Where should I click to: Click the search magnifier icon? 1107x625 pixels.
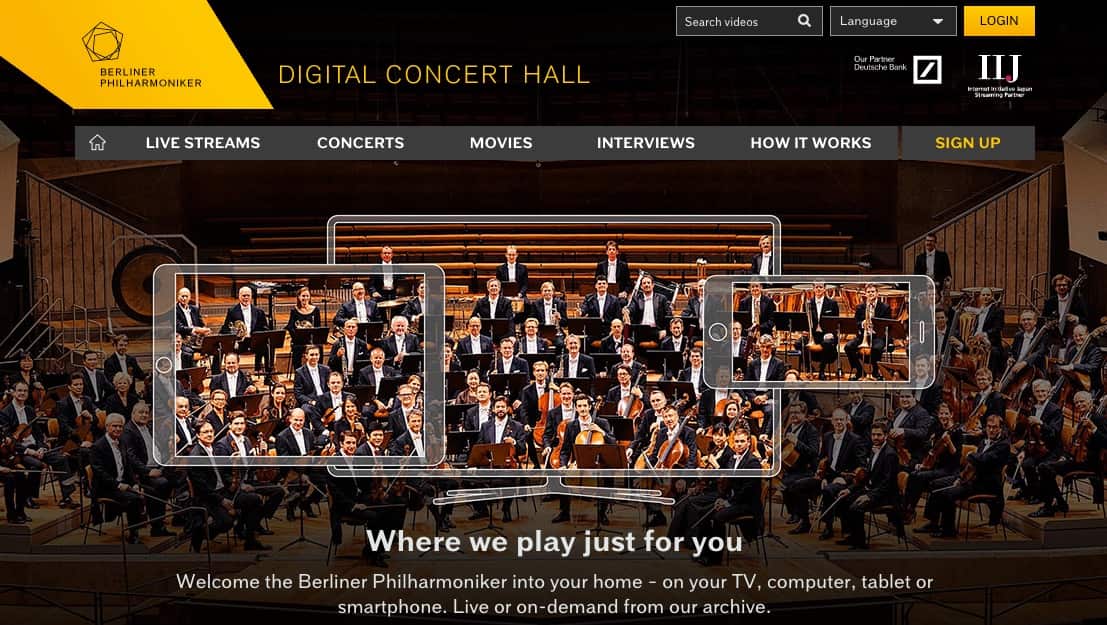[803, 20]
